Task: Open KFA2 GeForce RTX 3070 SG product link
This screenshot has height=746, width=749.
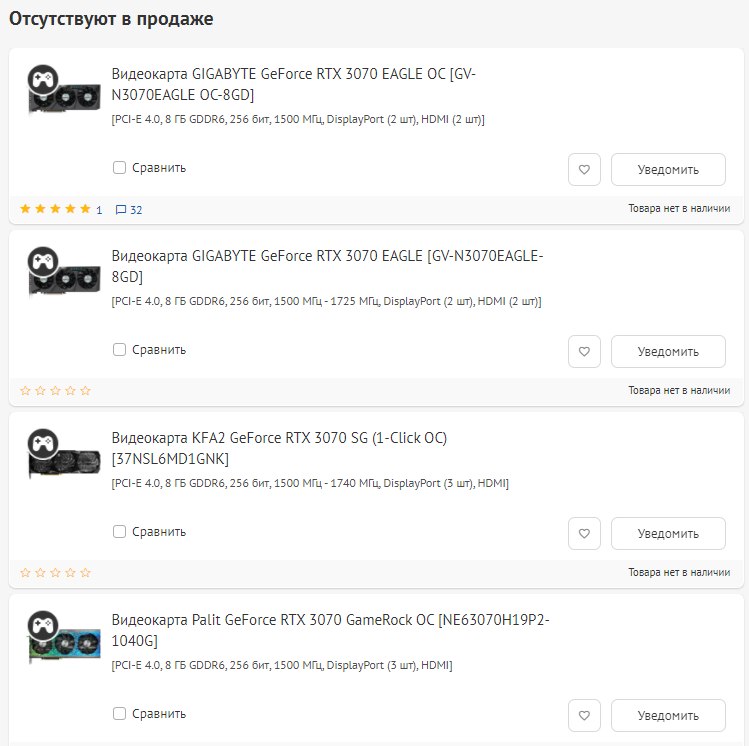Action: (279, 448)
